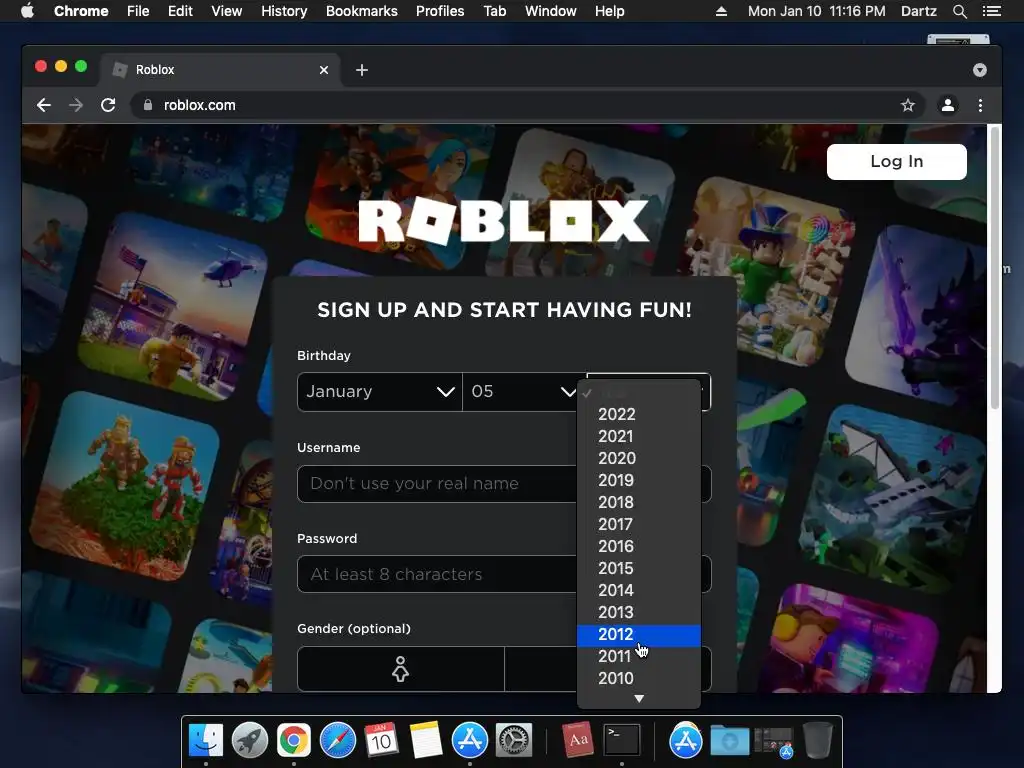Open the Profiles menu
The width and height of the screenshot is (1024, 768).
click(x=440, y=11)
